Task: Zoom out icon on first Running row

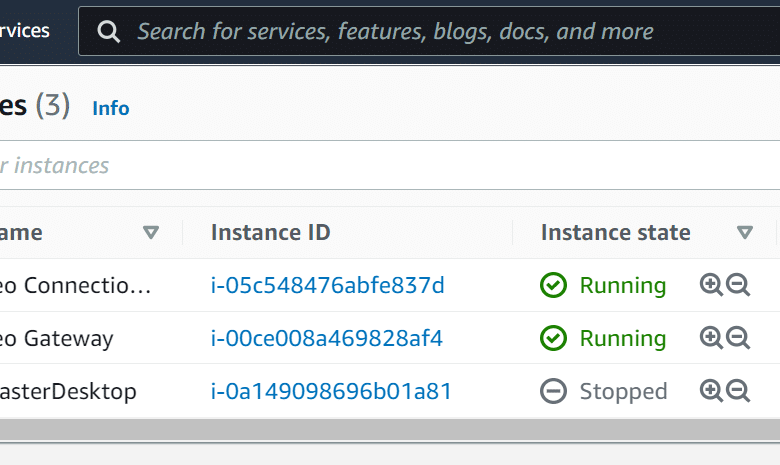Action: click(738, 285)
